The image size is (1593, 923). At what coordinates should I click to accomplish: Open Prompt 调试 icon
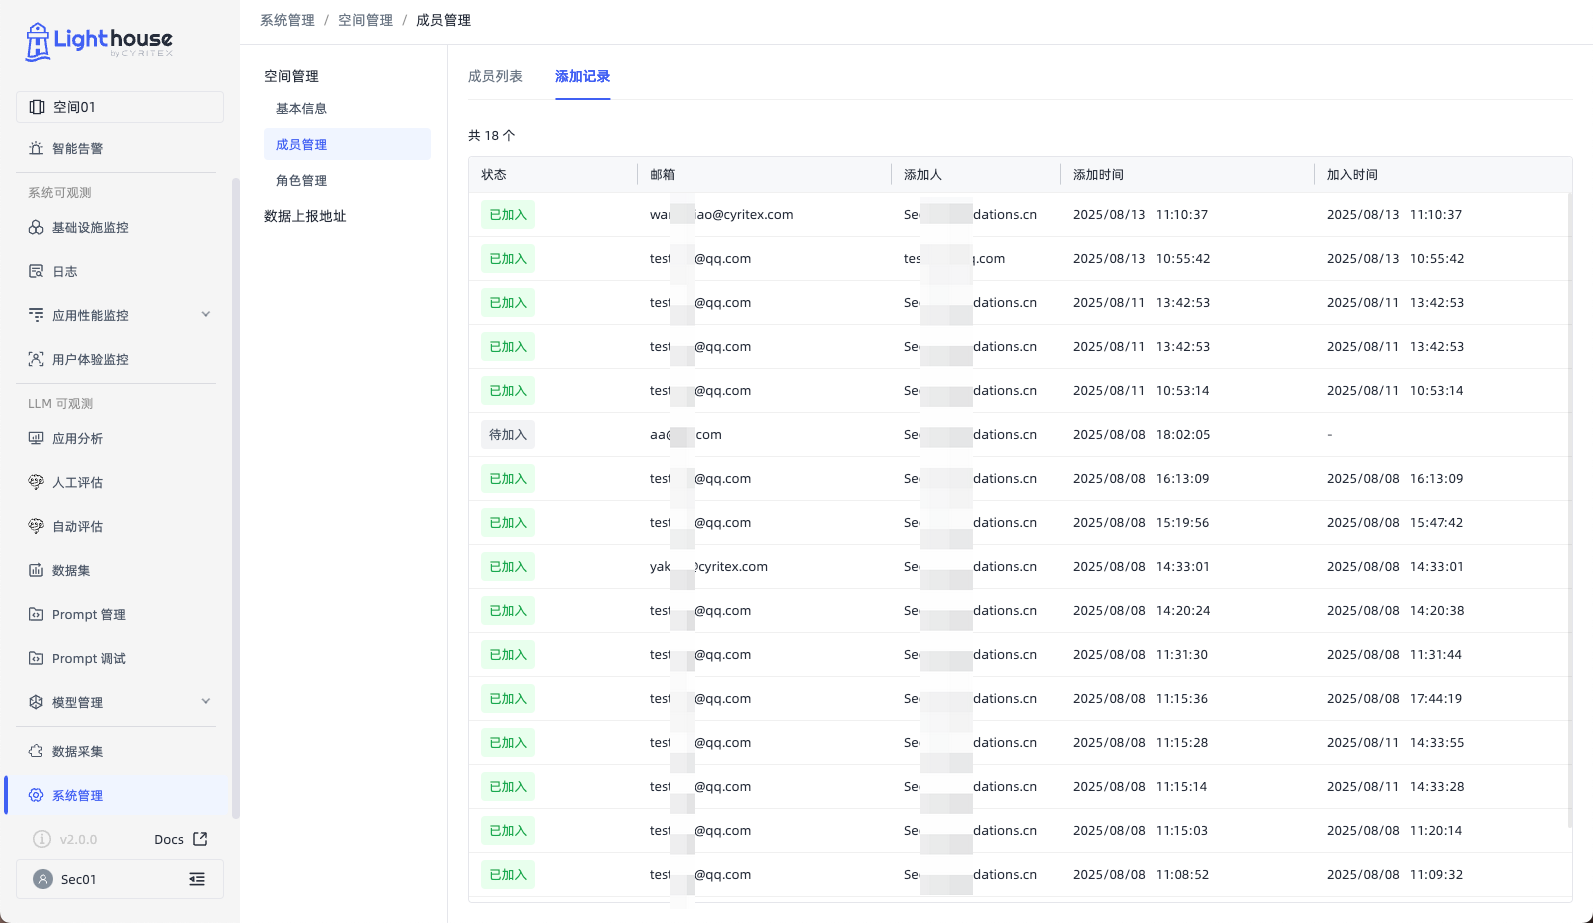point(36,658)
